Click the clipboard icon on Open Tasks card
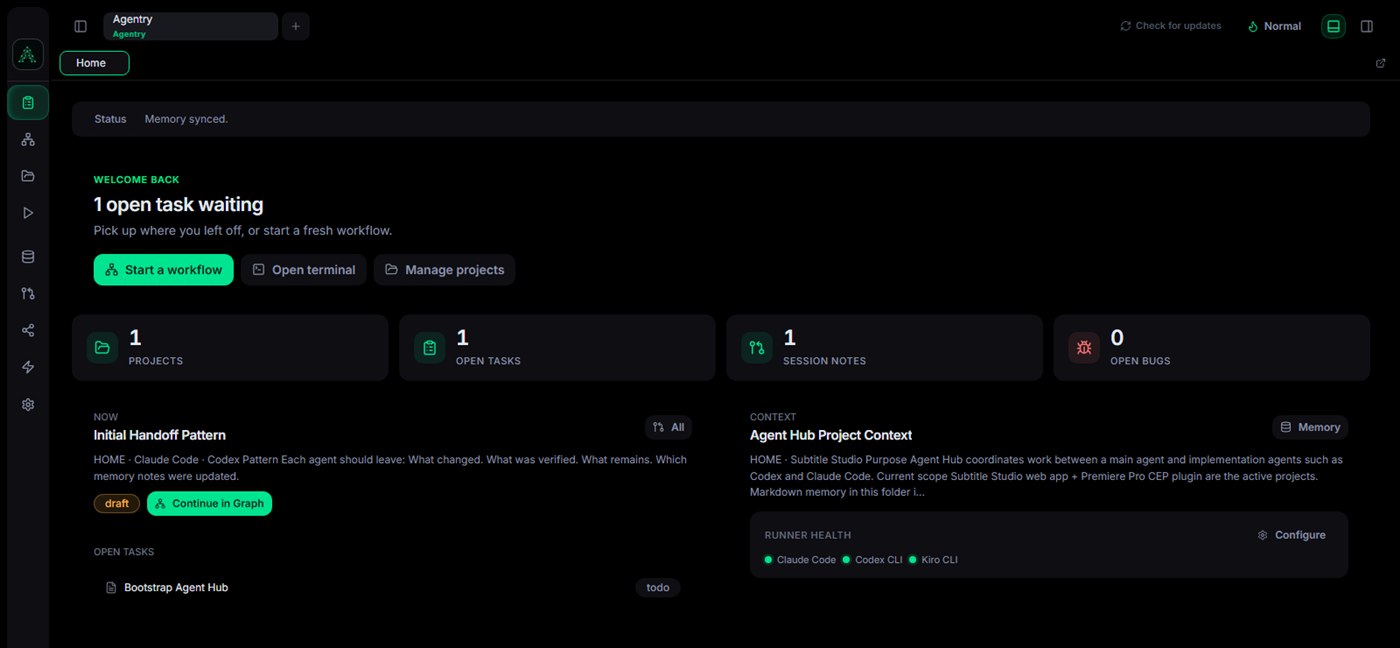The image size is (1400, 648). point(429,348)
